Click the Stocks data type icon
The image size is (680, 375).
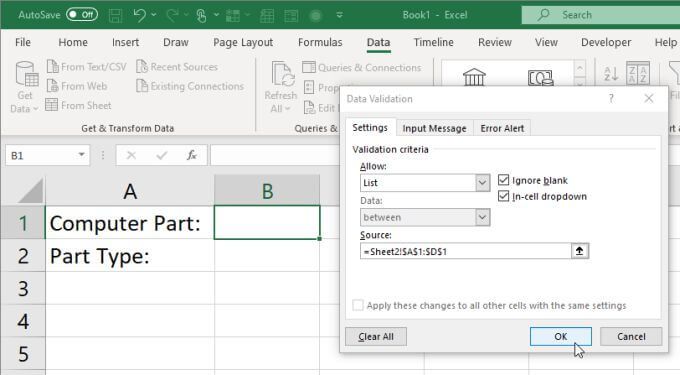(474, 77)
